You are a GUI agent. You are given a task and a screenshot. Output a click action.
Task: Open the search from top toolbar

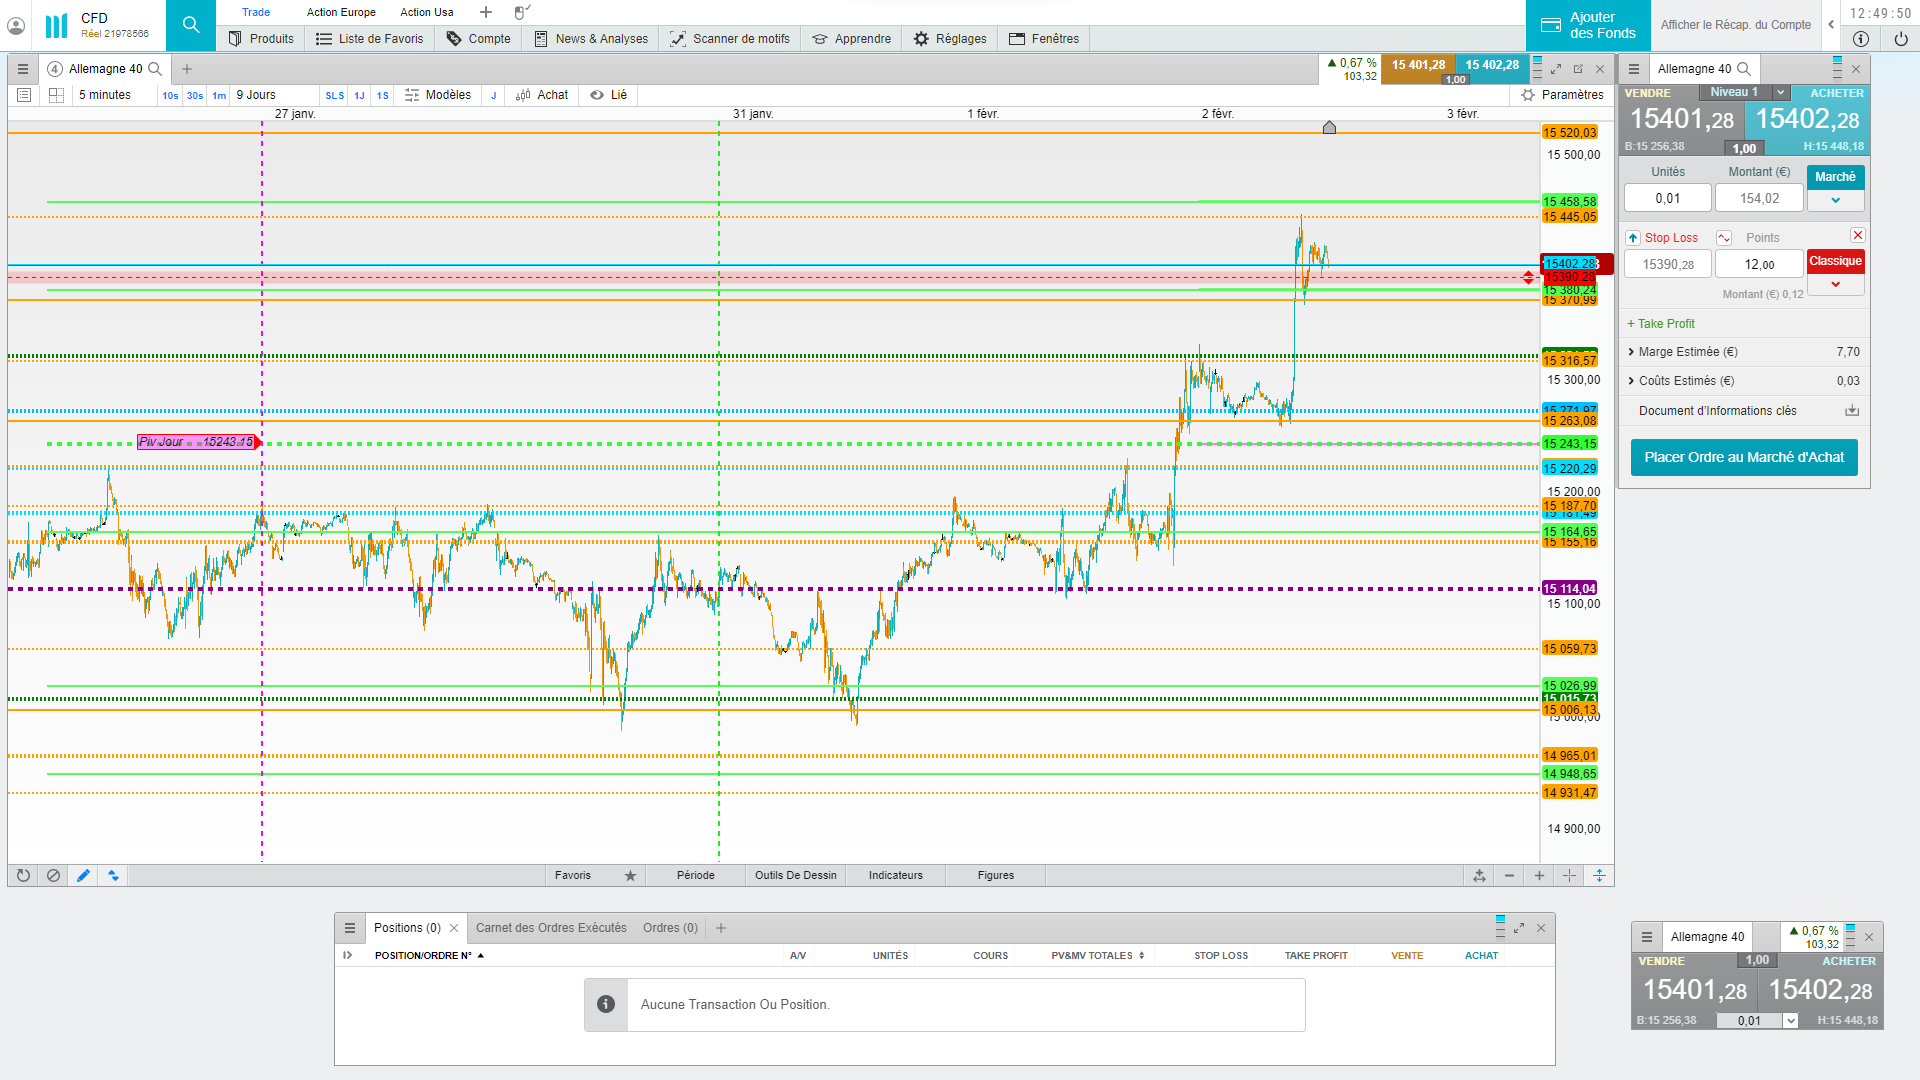pos(191,25)
